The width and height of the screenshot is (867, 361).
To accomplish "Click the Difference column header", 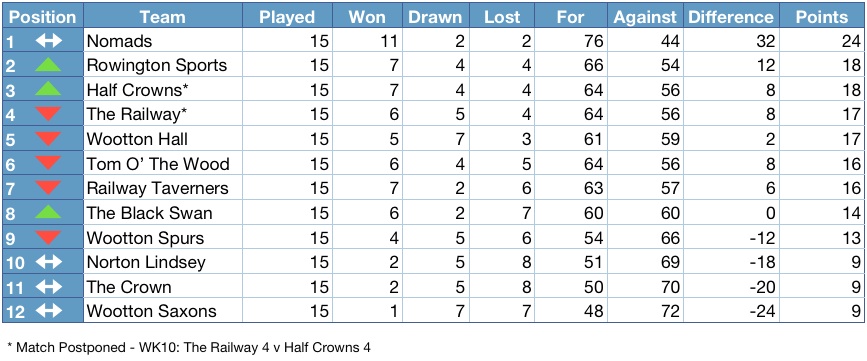I will (729, 17).
